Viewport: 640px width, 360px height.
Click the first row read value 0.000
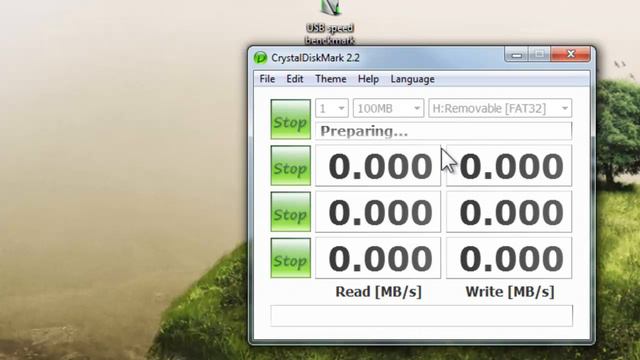378,165
